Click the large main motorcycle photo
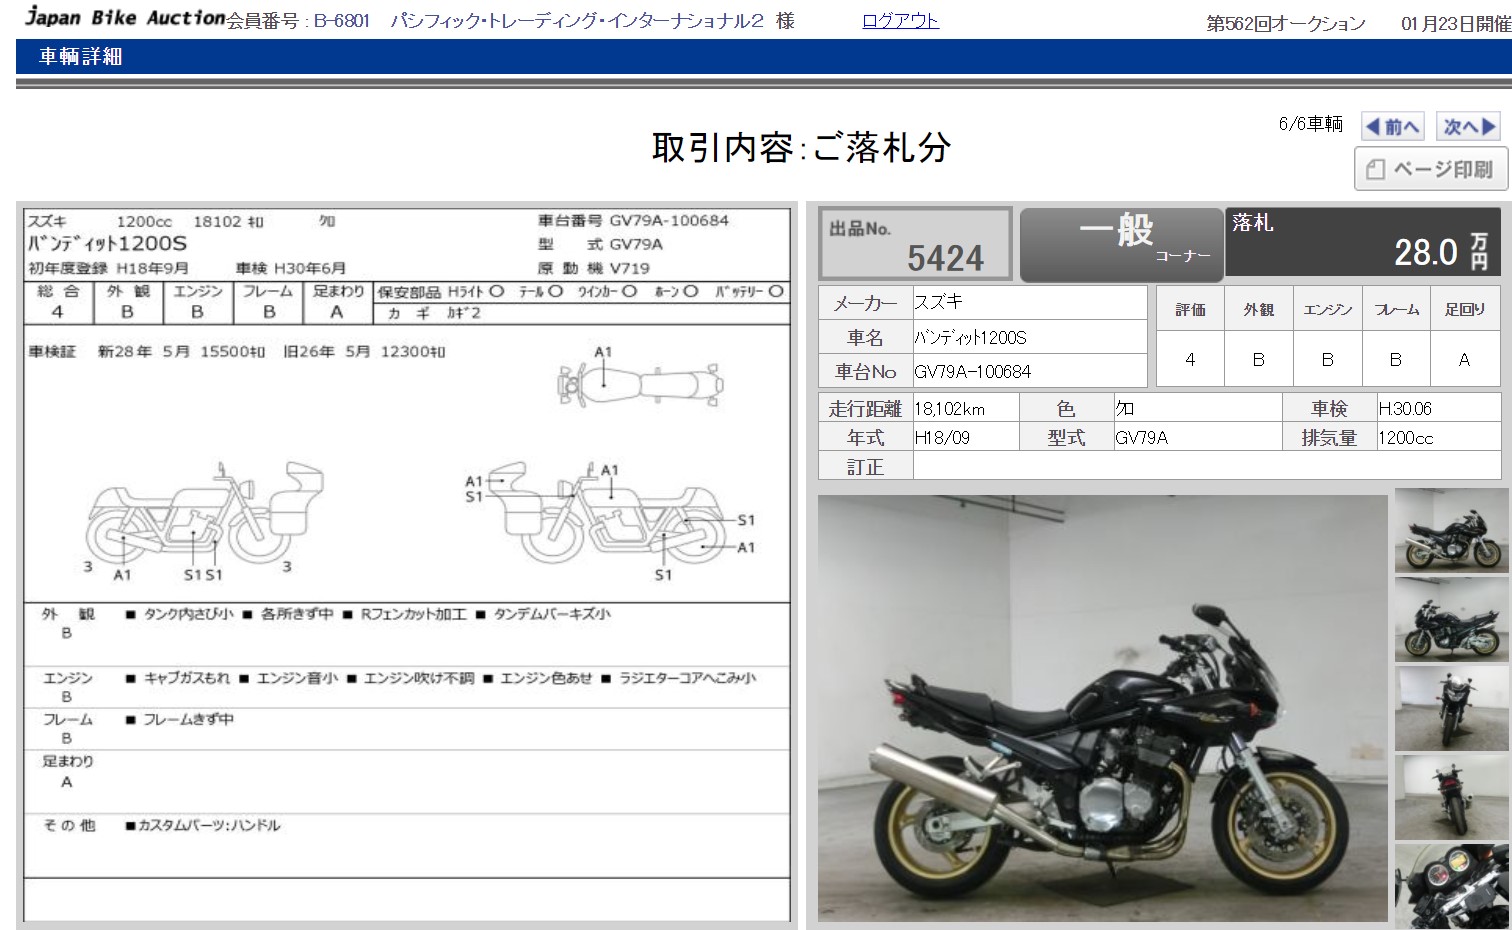 coord(1102,708)
